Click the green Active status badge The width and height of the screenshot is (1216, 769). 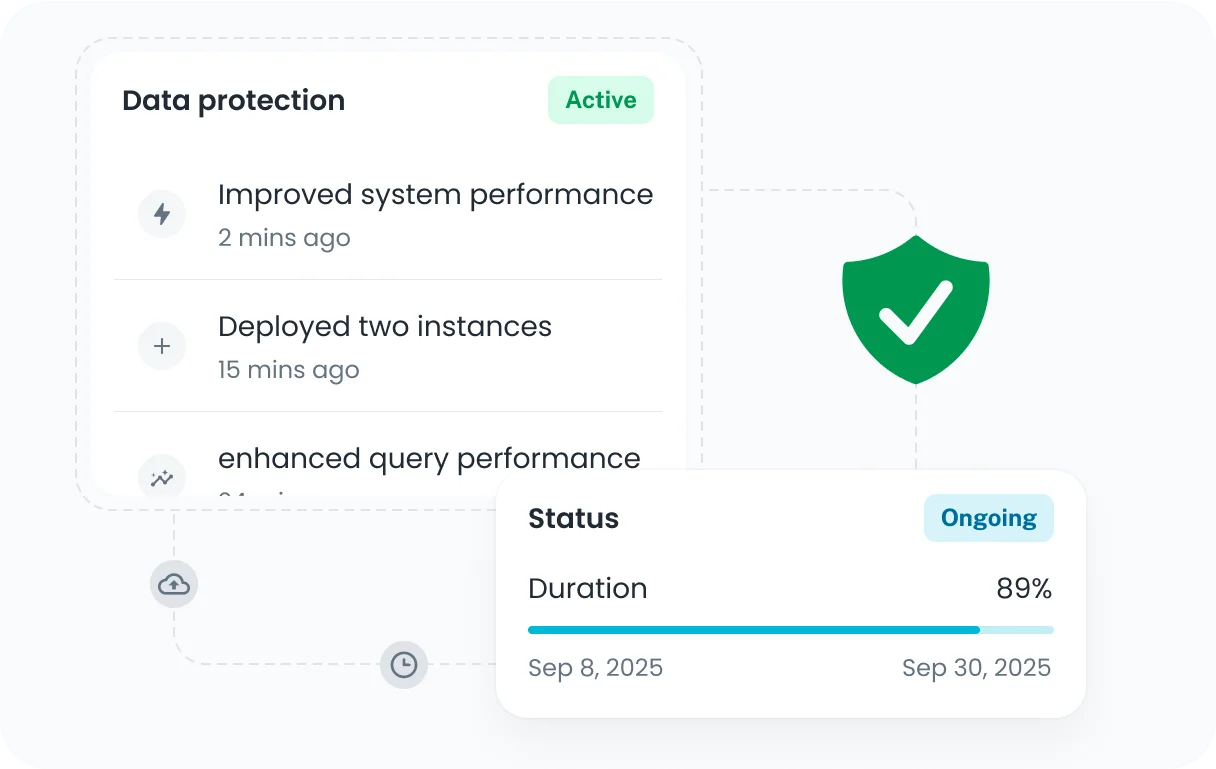coord(600,100)
